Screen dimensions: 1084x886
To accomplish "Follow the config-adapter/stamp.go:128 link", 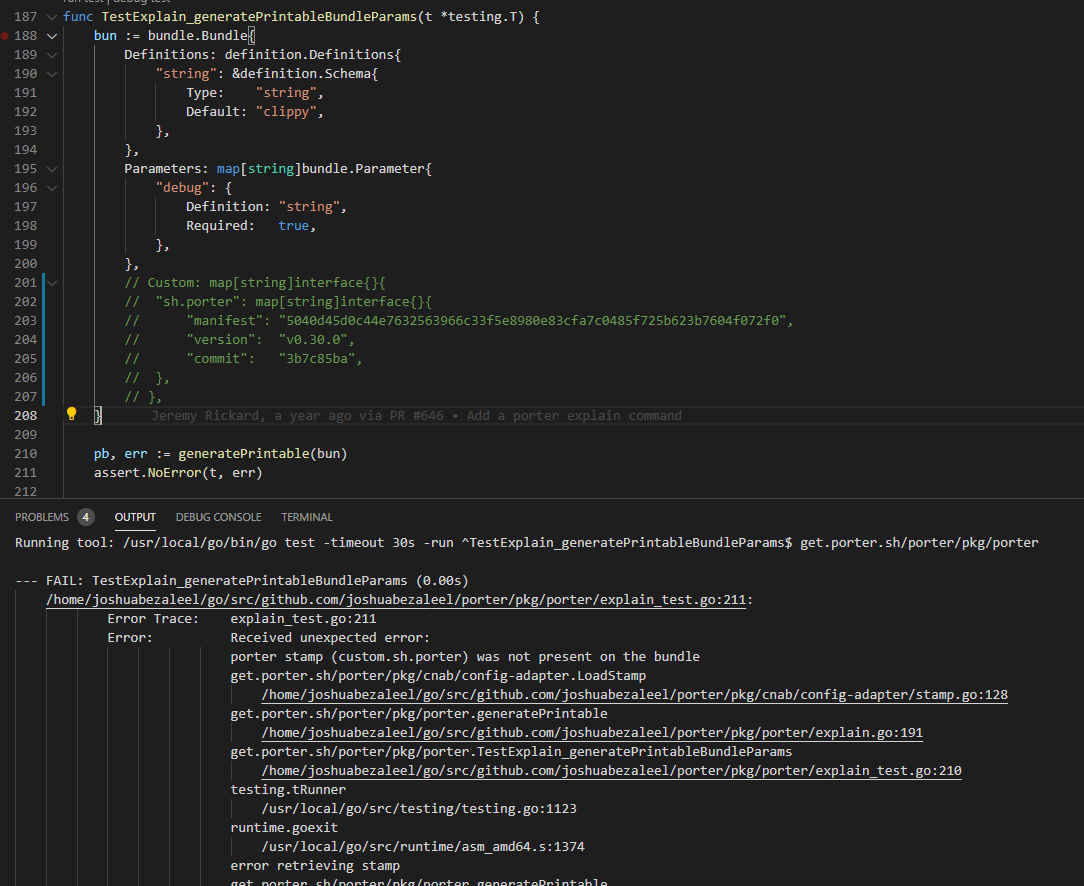I will tap(635, 695).
